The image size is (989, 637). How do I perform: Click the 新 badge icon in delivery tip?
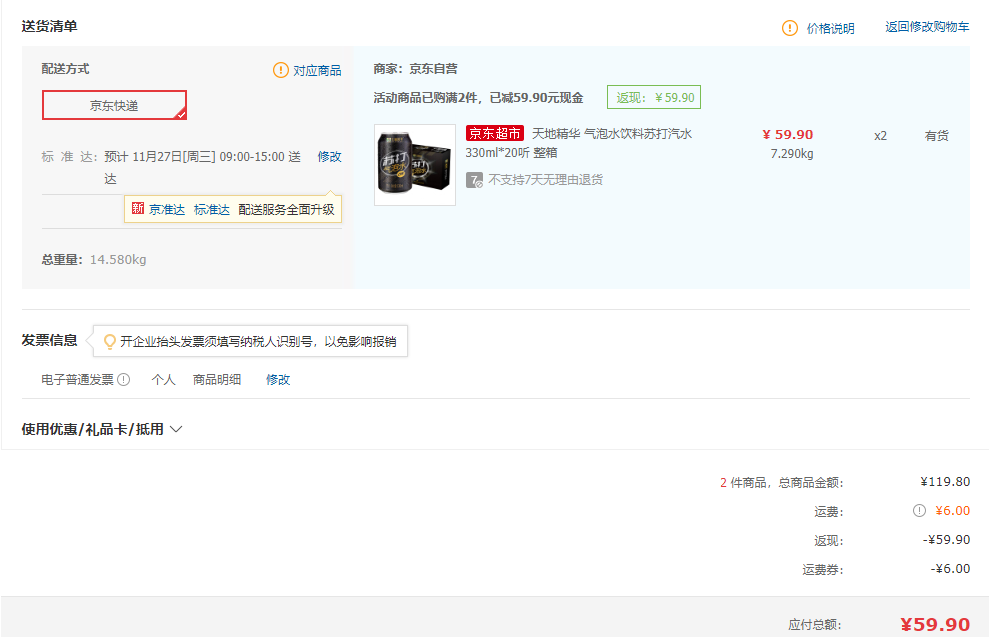pyautogui.click(x=138, y=208)
